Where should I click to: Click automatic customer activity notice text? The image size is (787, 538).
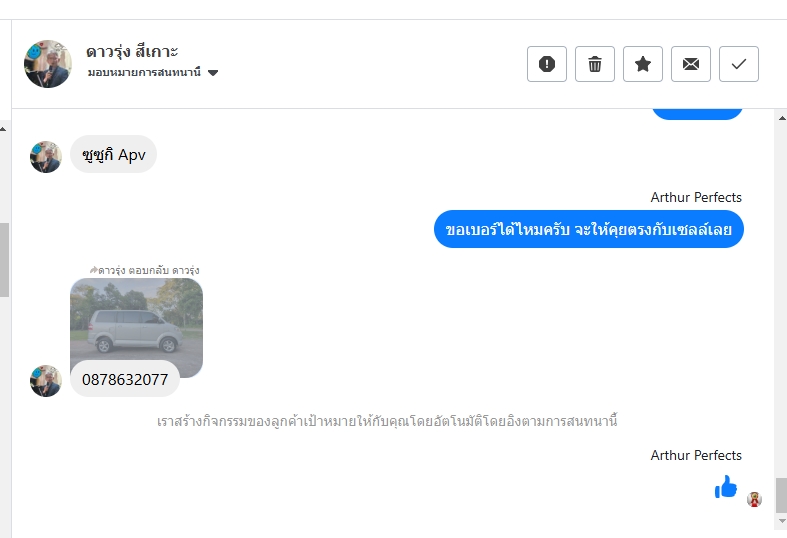coord(387,421)
